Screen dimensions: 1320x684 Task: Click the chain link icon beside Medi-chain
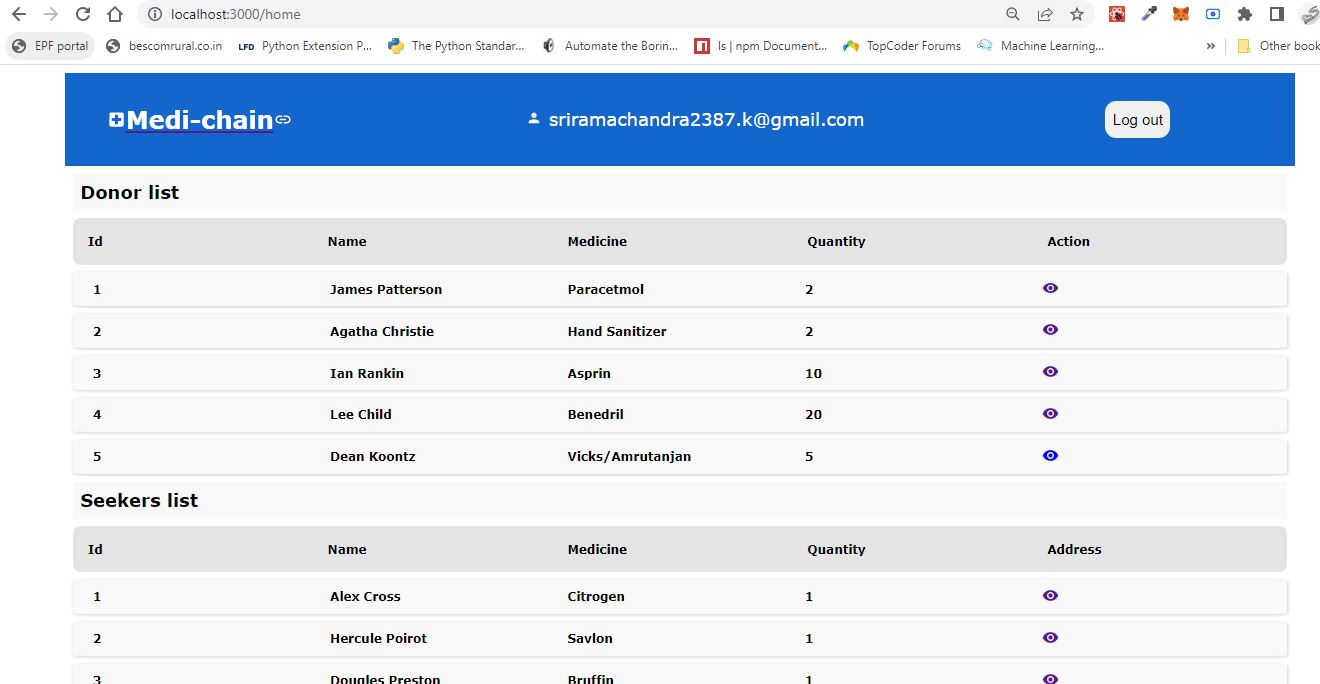(283, 120)
